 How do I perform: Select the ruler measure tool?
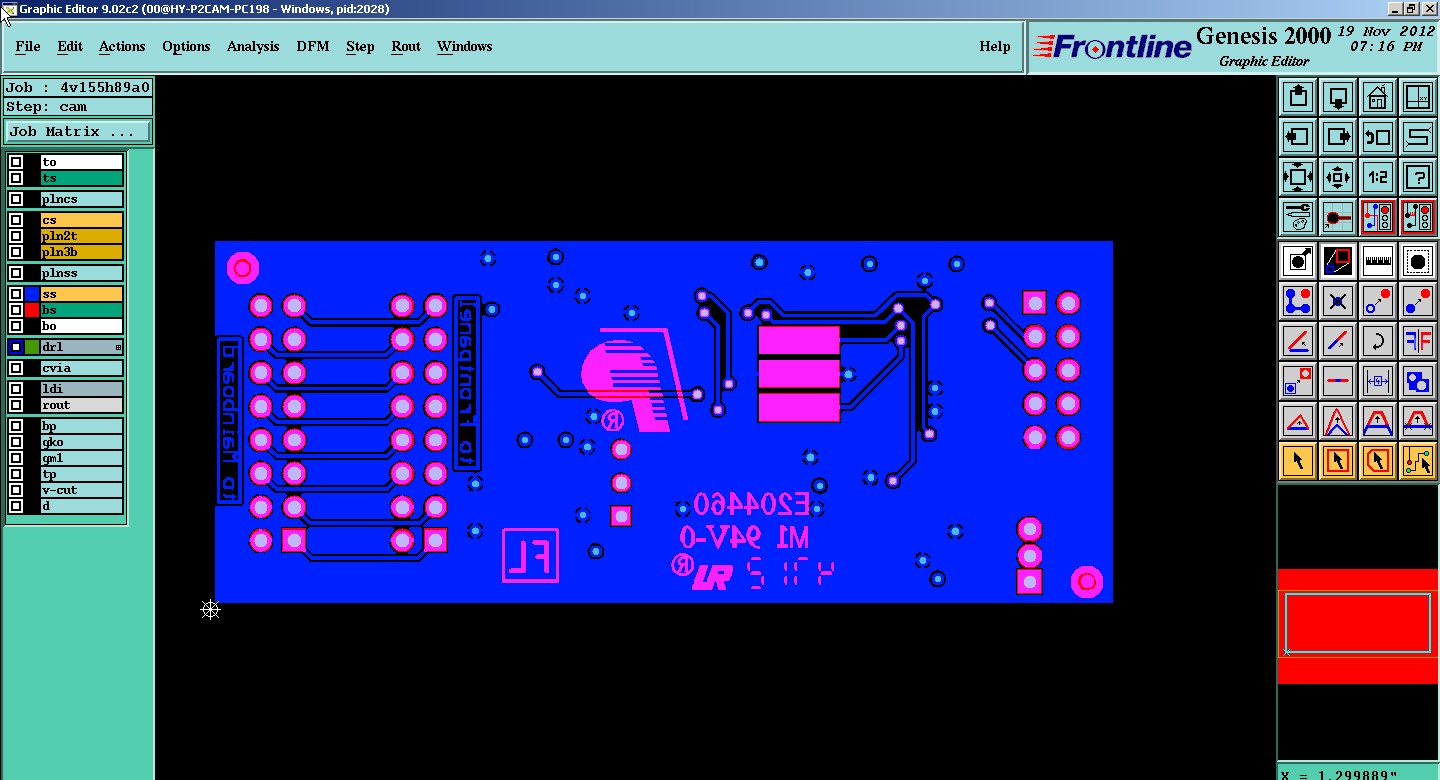1378,261
